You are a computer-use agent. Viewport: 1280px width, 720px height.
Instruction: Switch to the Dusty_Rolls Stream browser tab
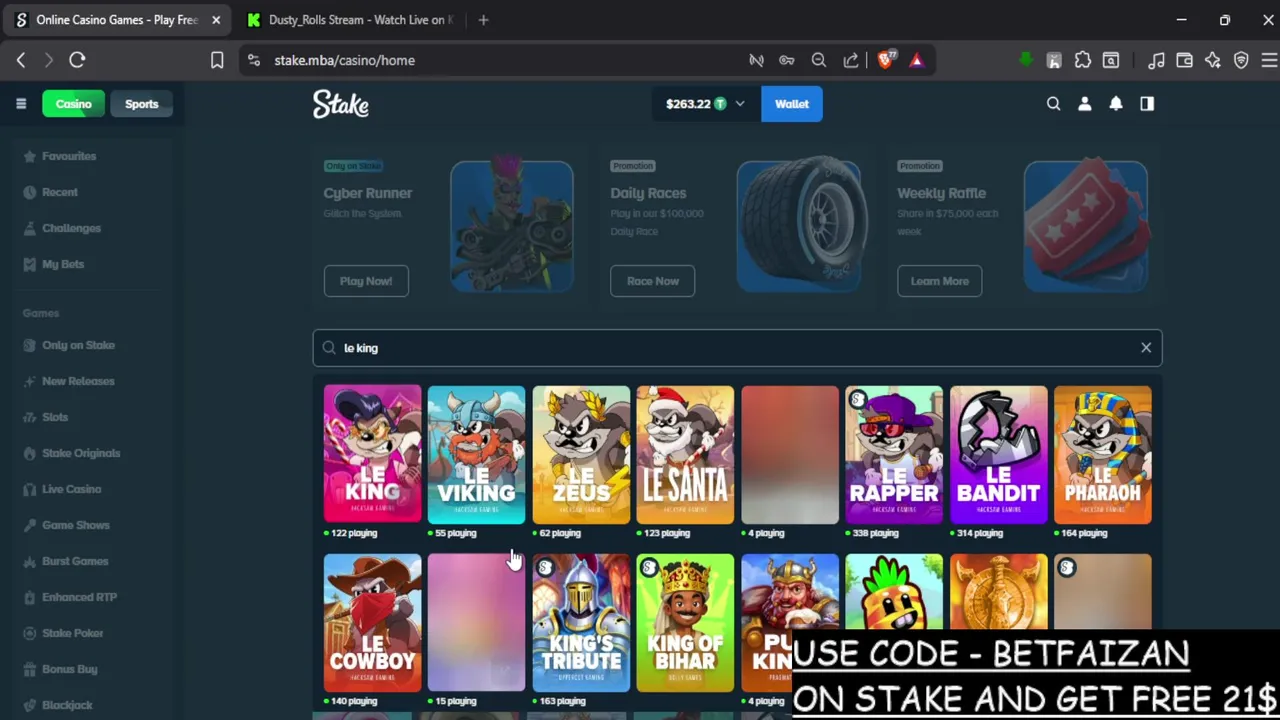click(350, 20)
